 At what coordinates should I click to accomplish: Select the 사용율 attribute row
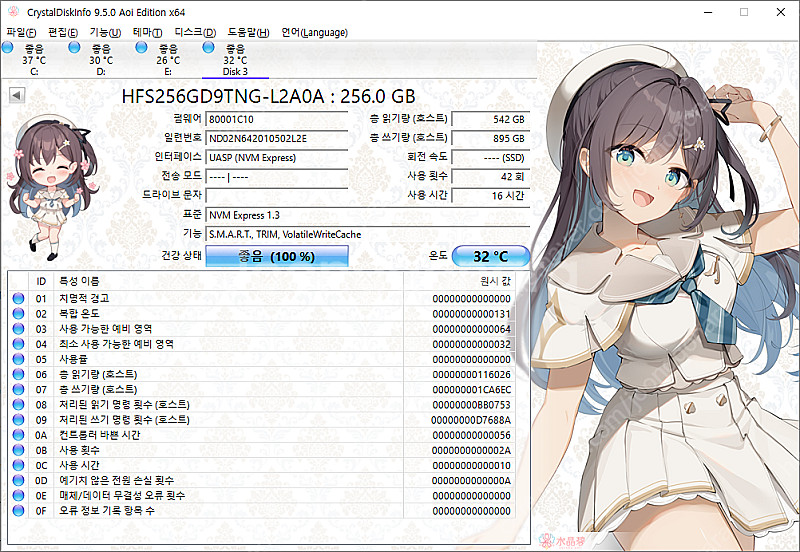coord(261,359)
